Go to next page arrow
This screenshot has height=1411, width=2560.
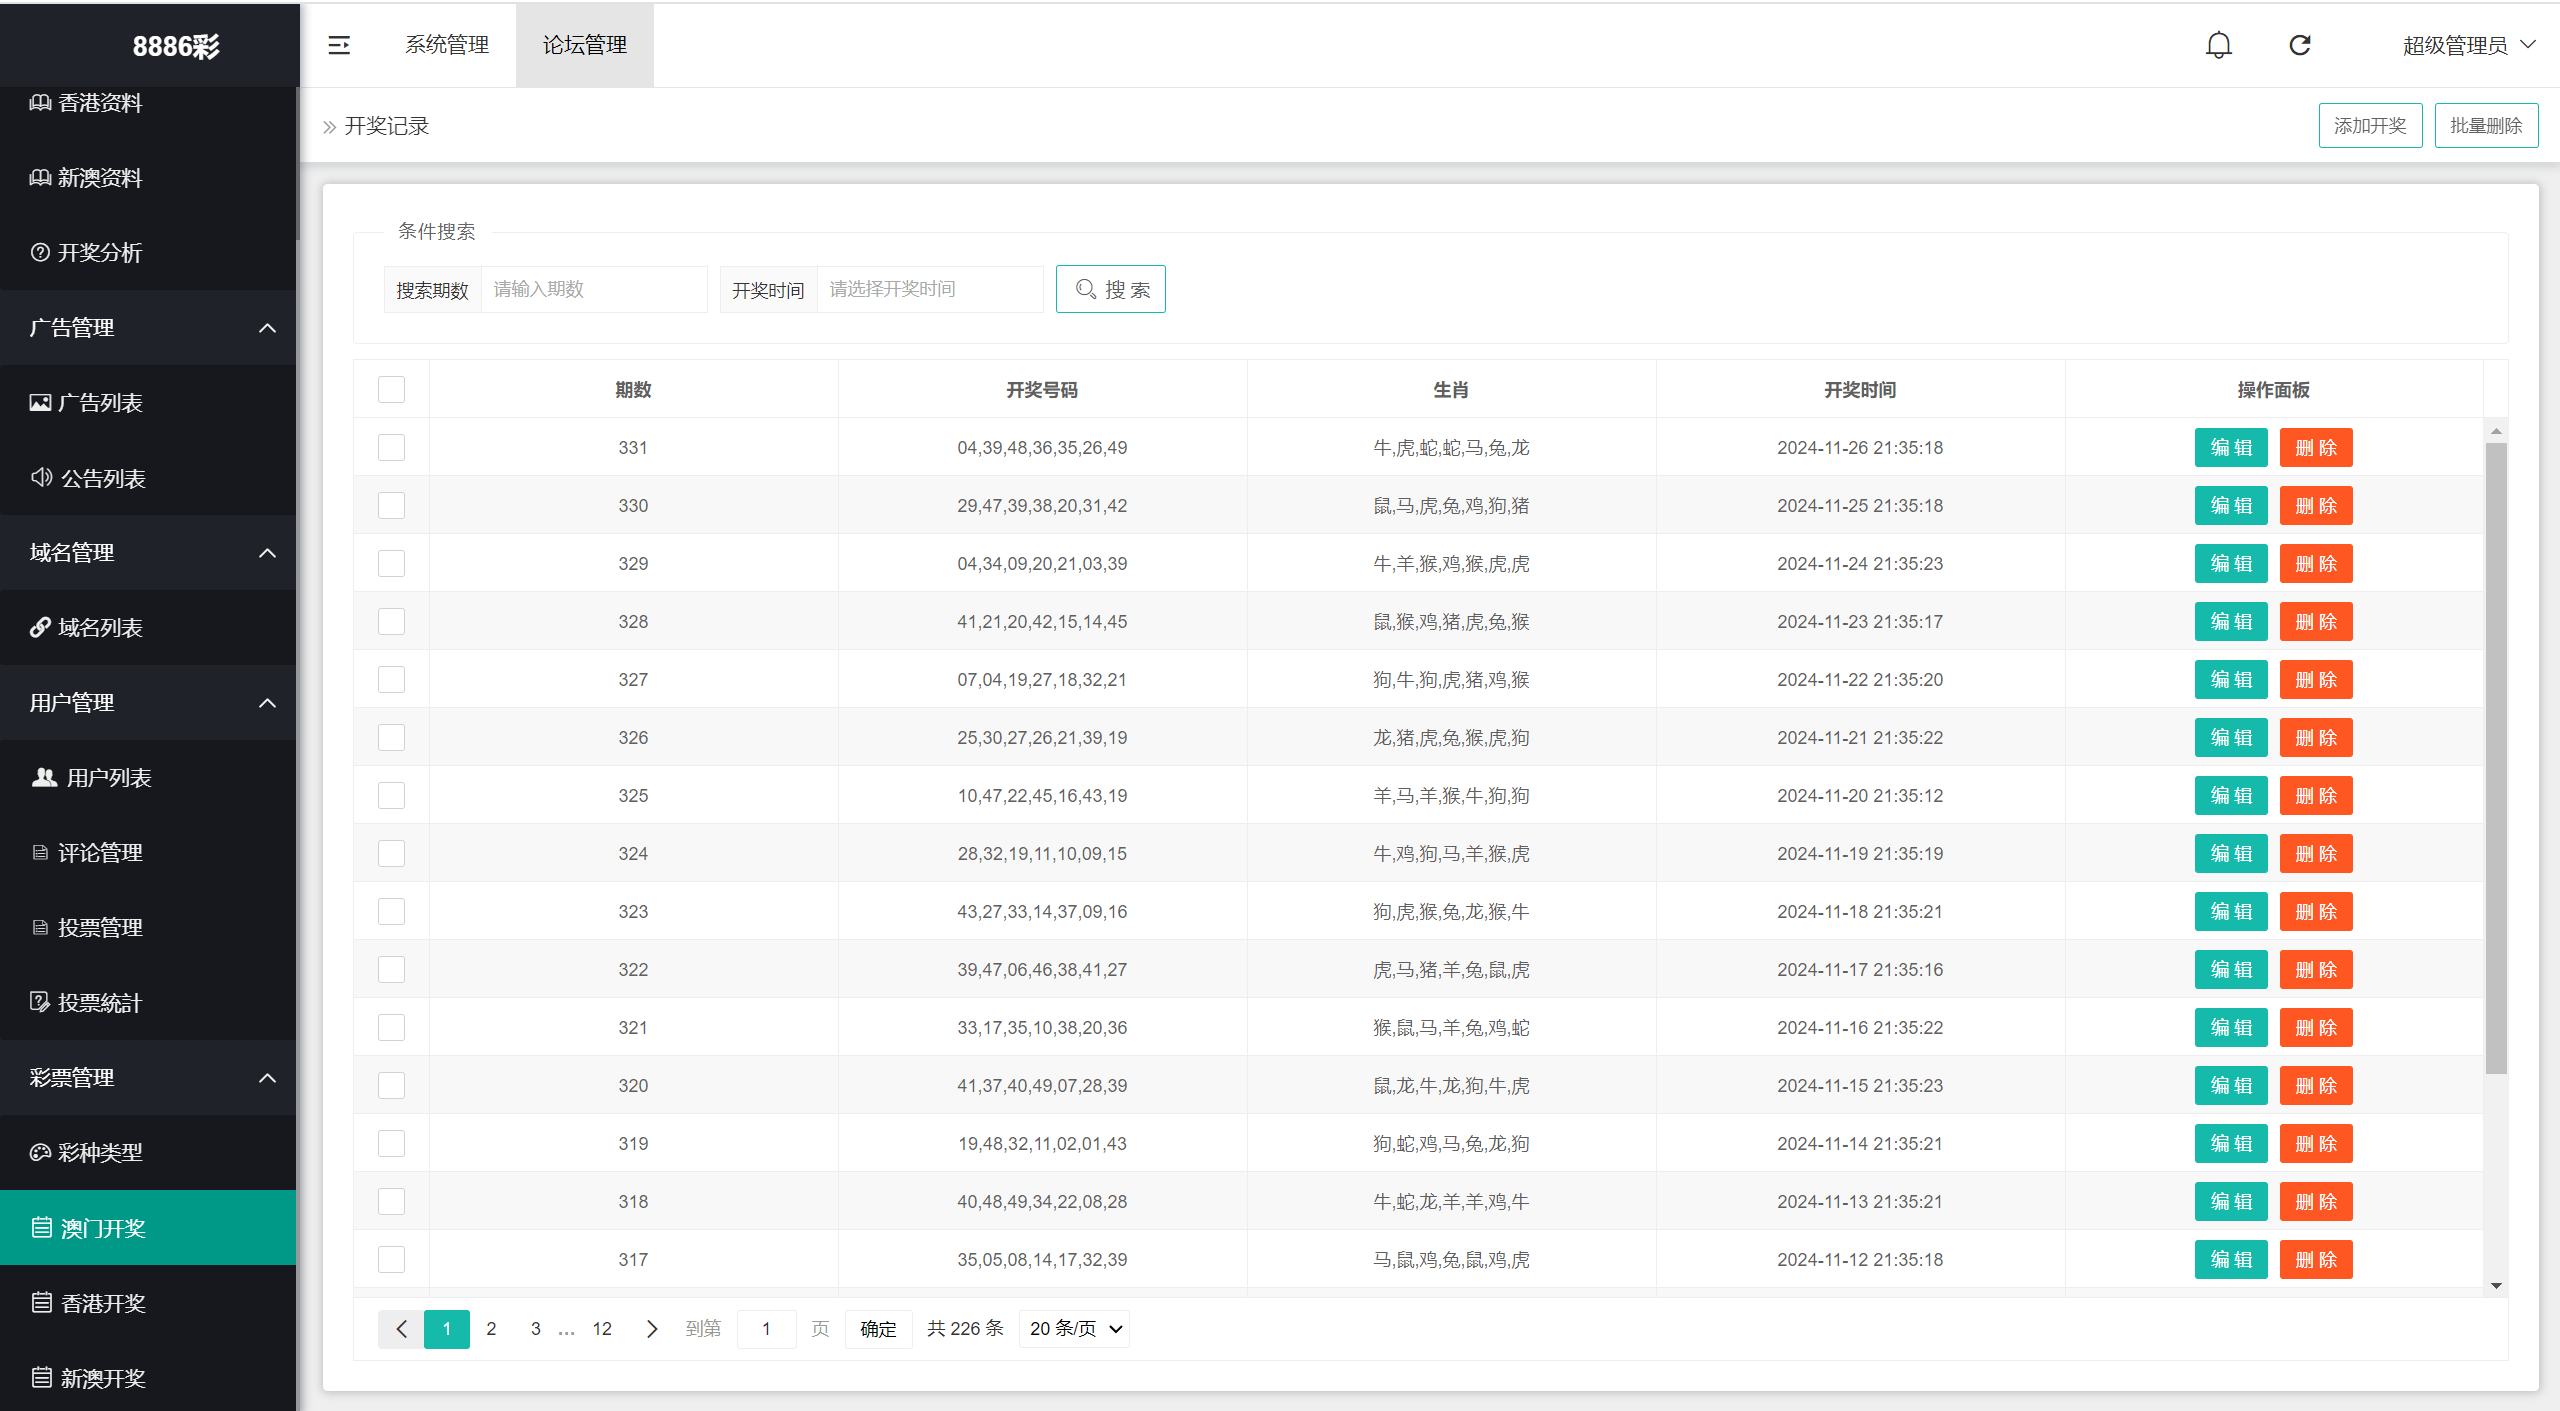[652, 1329]
